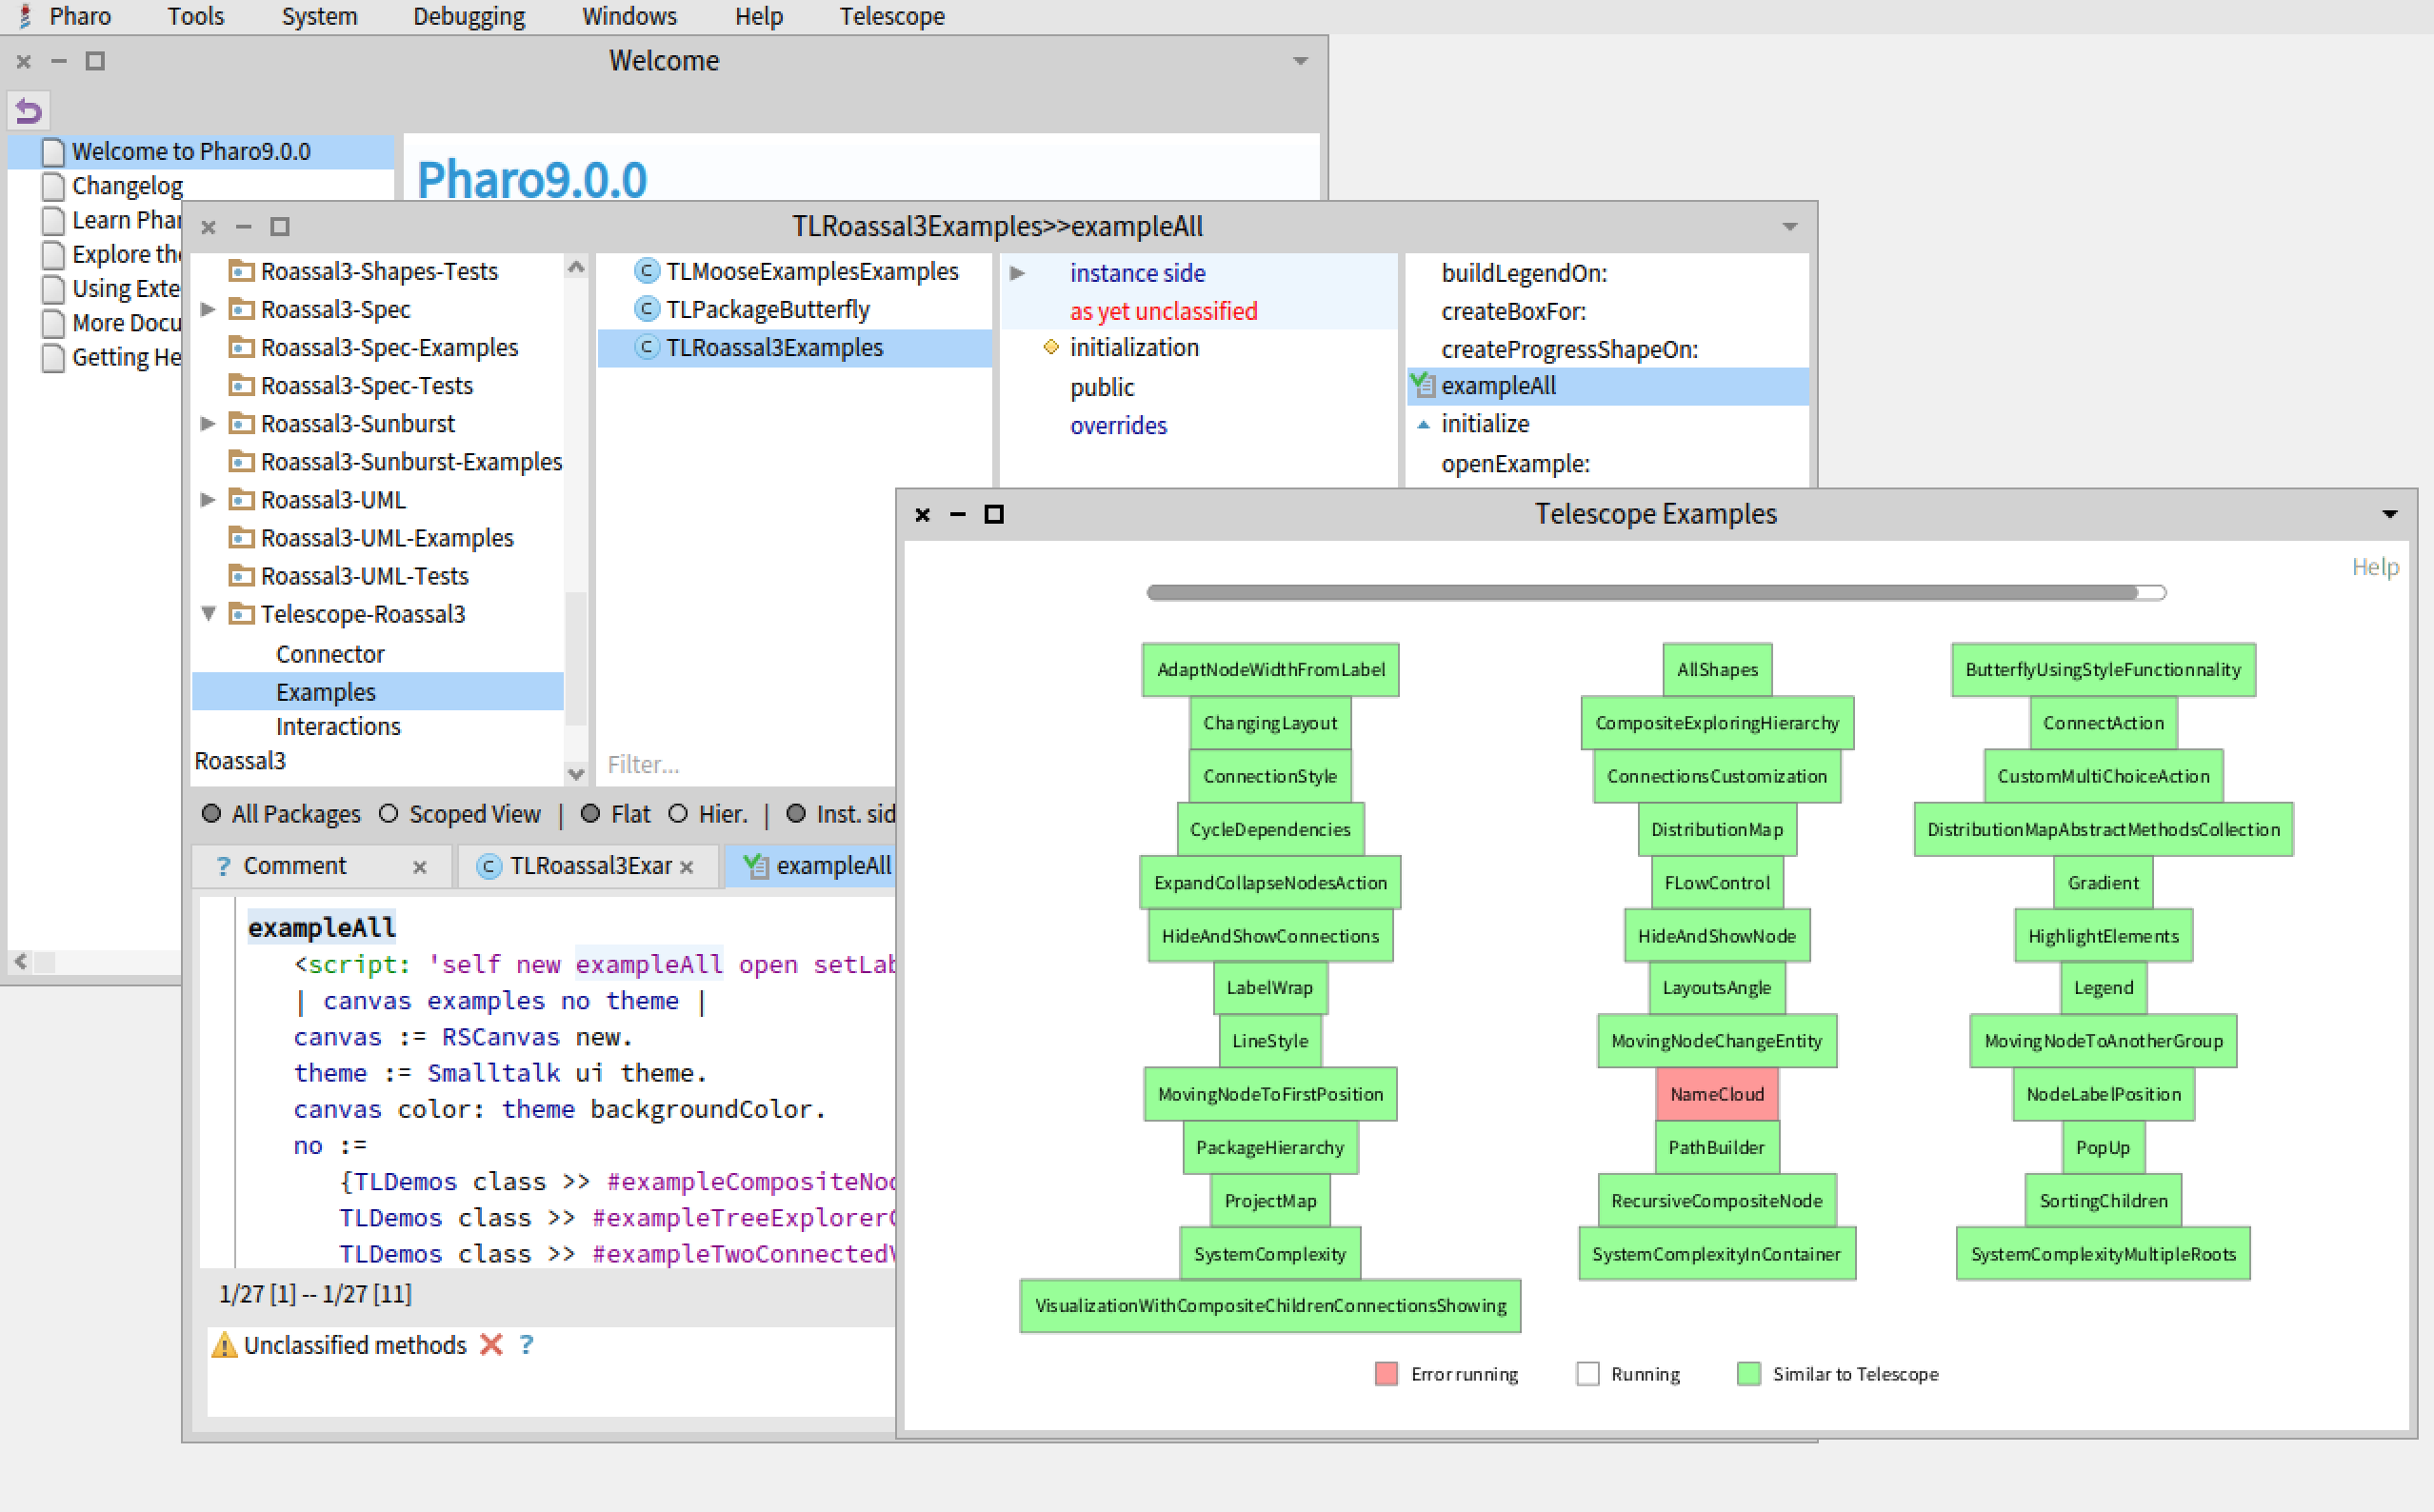Click the red NameCloud example box
The width and height of the screenshot is (2434, 1512).
(1716, 1095)
